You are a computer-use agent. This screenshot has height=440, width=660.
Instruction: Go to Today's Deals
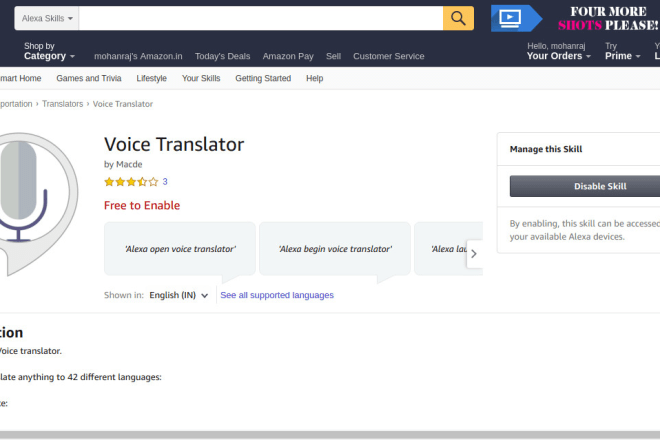click(x=222, y=56)
